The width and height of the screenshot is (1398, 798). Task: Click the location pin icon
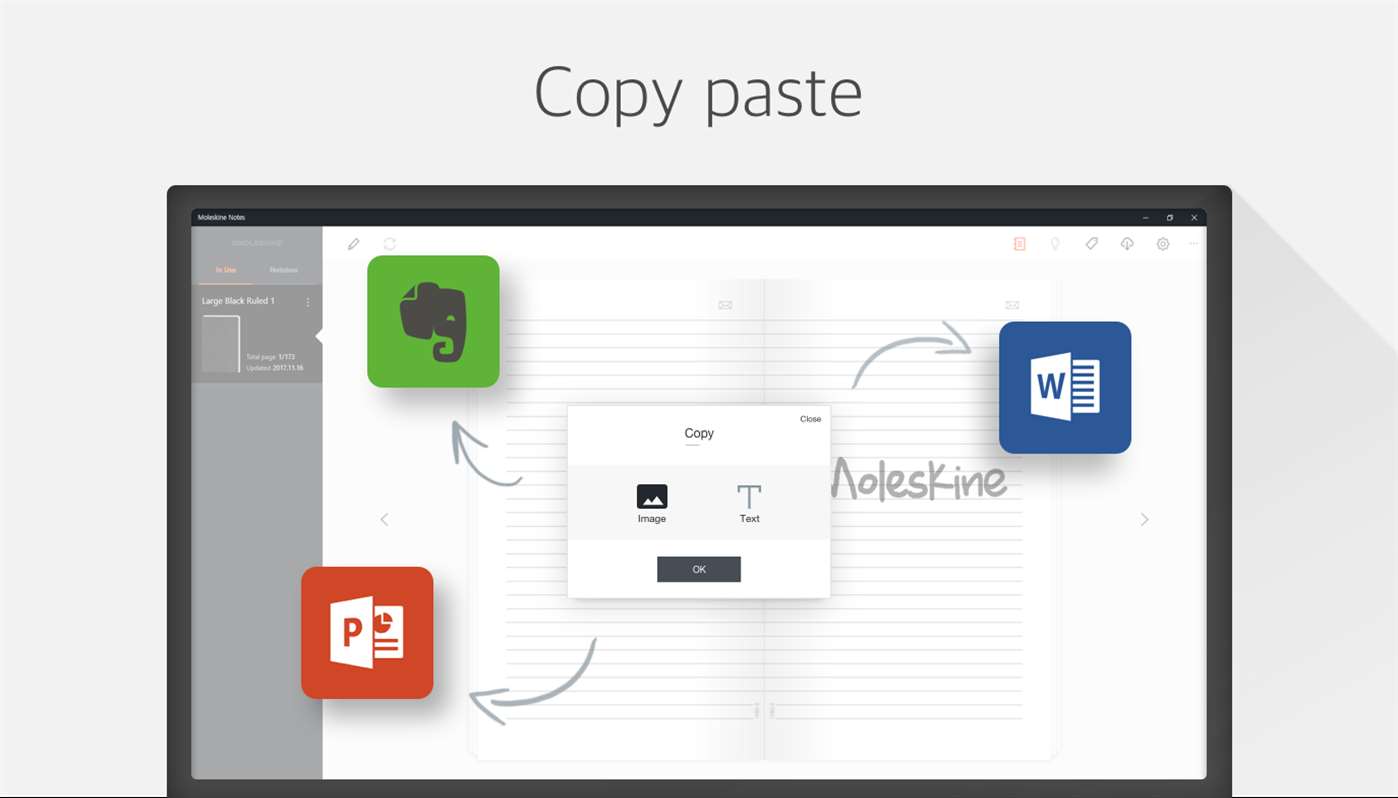tap(1055, 244)
